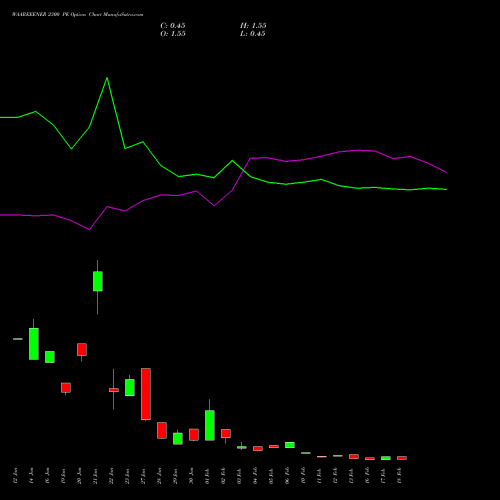500x500 pixels.
Task: Click the '14 Jan' date label
Action: pos(31,476)
